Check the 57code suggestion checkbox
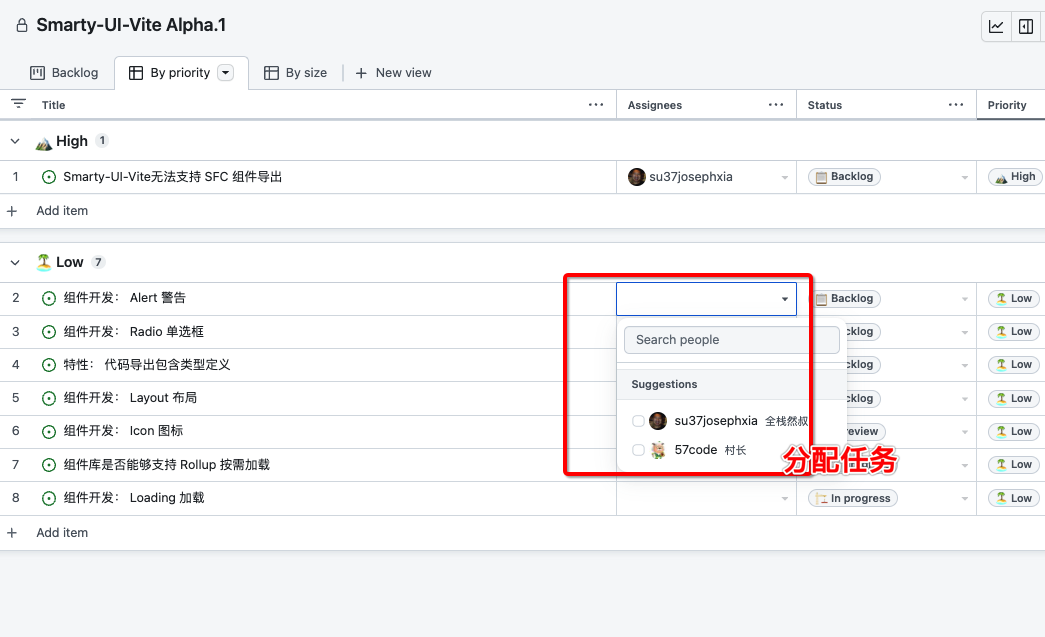The image size is (1045, 637). 638,450
